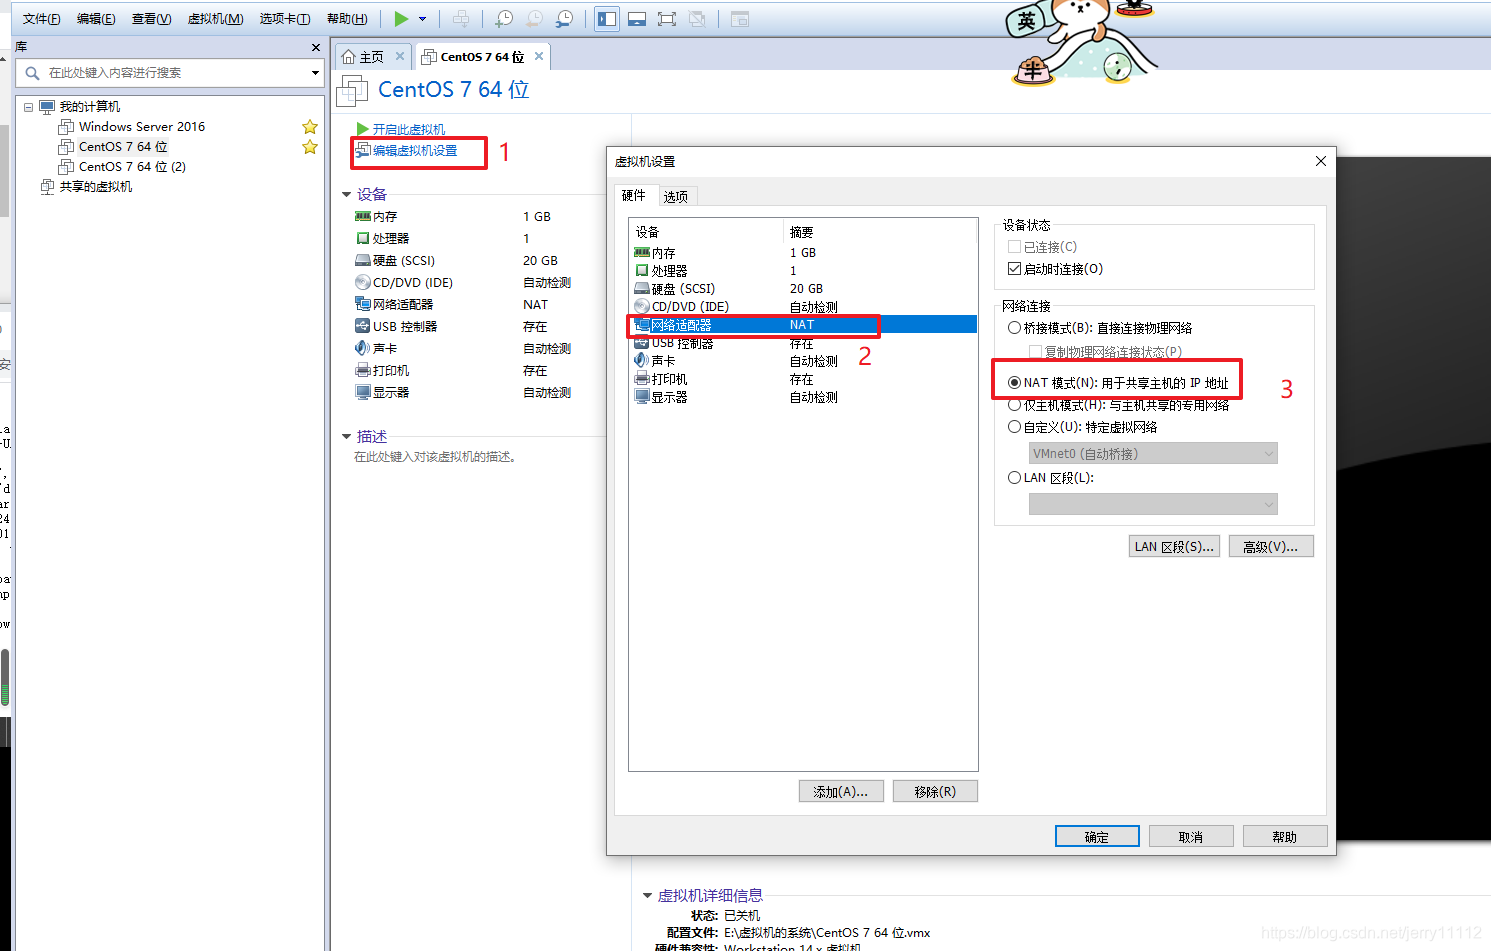Select CentOS 7 64 位 (2) in library

(x=132, y=167)
